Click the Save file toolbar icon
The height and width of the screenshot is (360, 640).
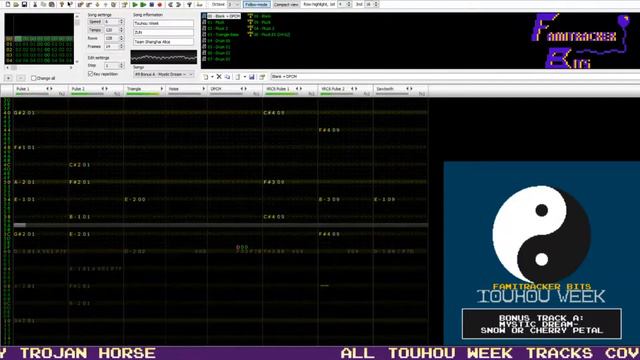coord(24,4)
